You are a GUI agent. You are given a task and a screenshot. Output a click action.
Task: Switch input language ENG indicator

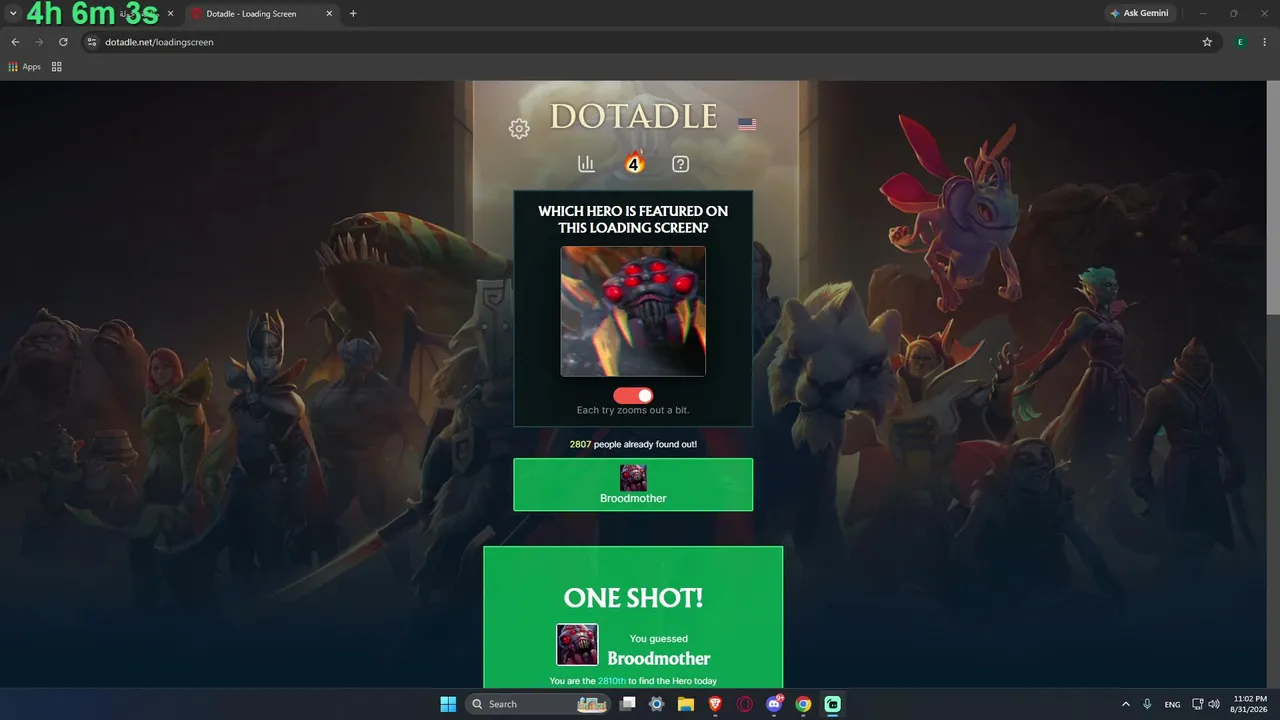[1173, 704]
